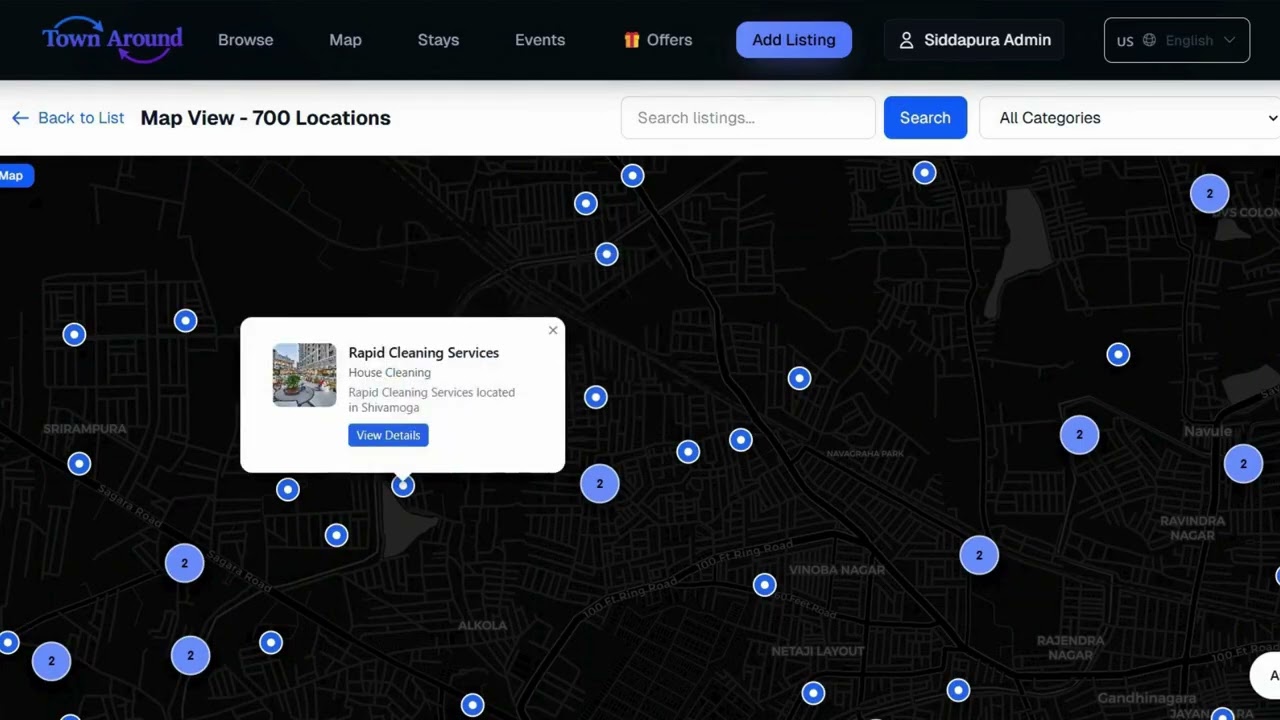Click the globe icon in language selector

point(1149,40)
